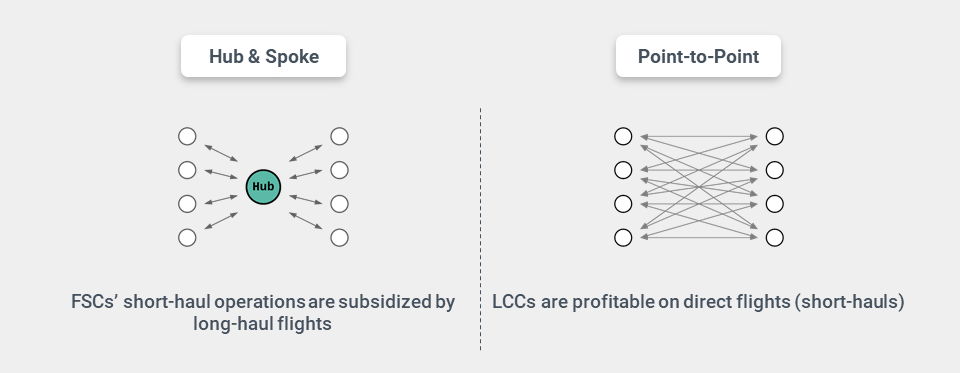960x373 pixels.
Task: Click second left node of Hub & Spoke diagram
Action: 187,170
